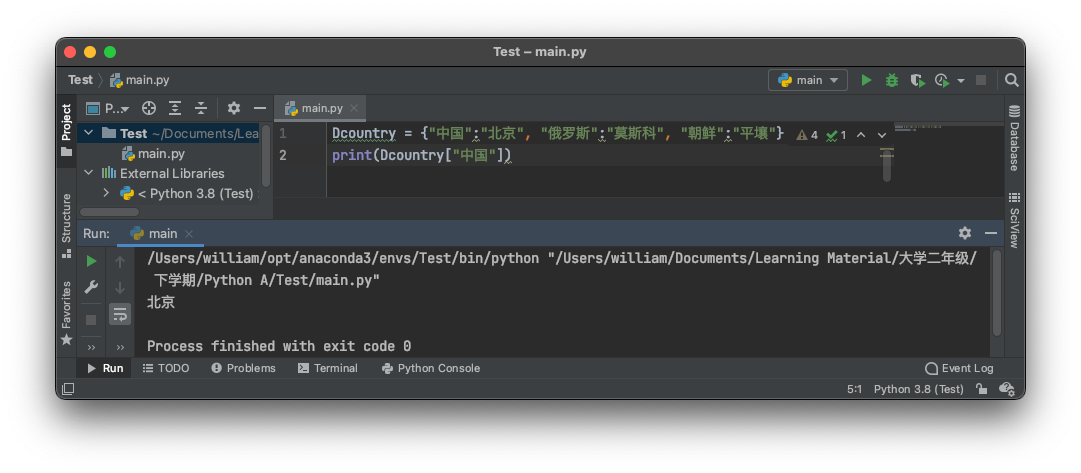The image size is (1081, 473).
Task: Toggle the Project tool window side tab
Action: click(66, 128)
